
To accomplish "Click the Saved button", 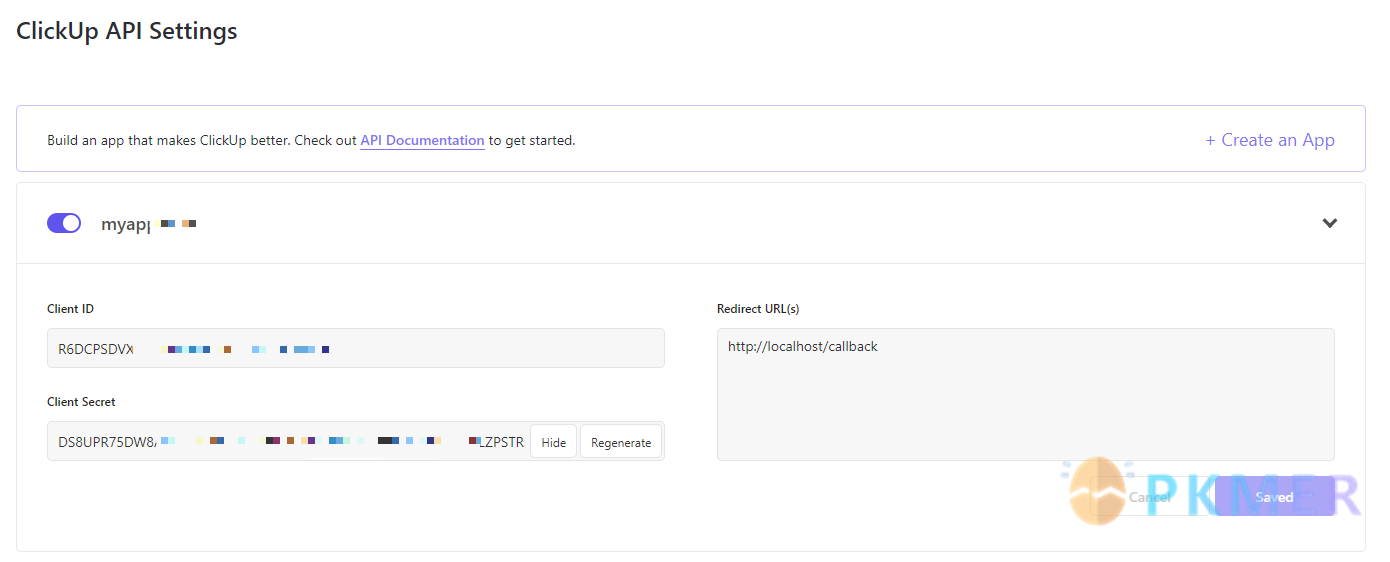I will 1275,497.
